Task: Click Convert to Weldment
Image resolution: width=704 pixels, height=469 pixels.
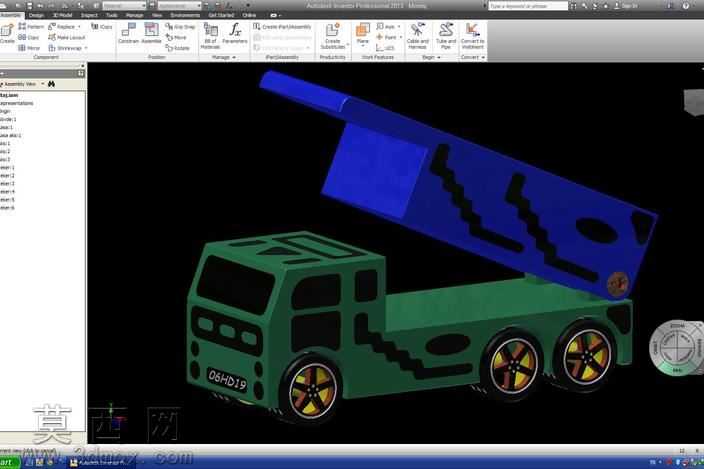Action: pyautogui.click(x=472, y=36)
